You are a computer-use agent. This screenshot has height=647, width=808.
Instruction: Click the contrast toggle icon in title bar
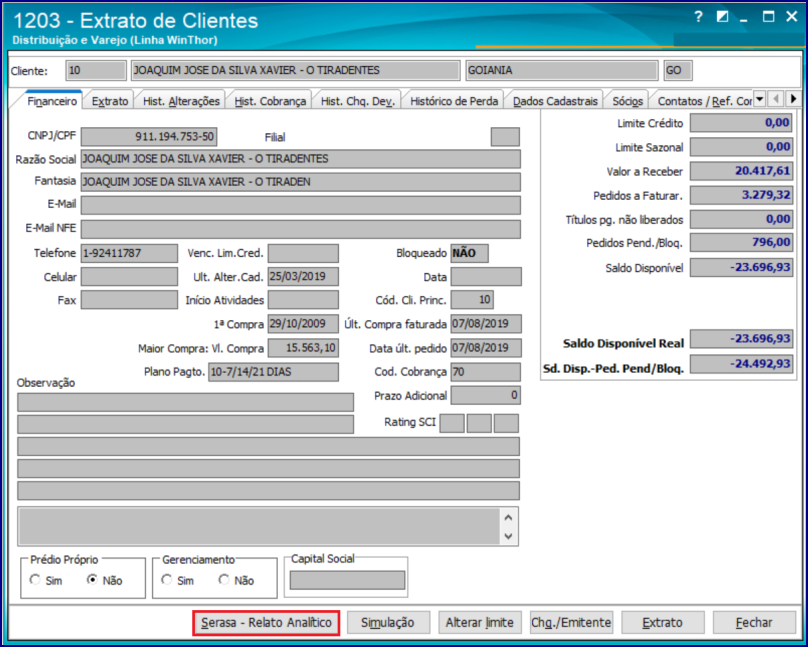click(722, 17)
